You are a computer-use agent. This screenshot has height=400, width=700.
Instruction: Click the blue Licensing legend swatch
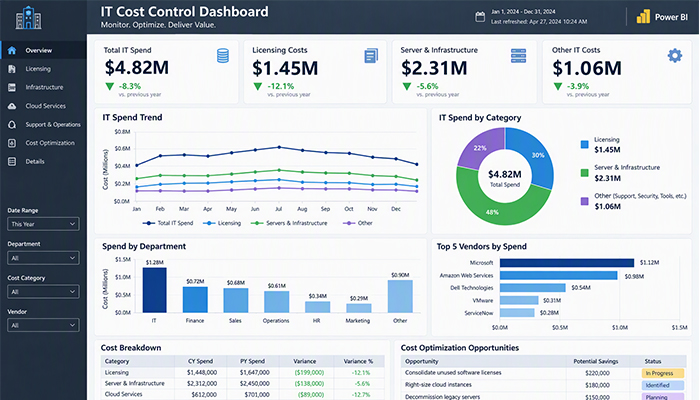584,144
